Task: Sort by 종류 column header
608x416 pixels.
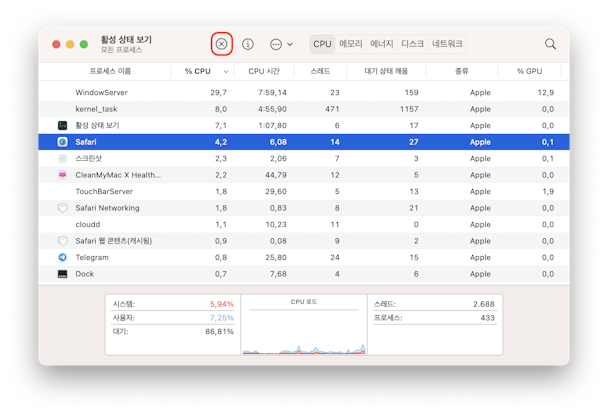Action: [461, 71]
